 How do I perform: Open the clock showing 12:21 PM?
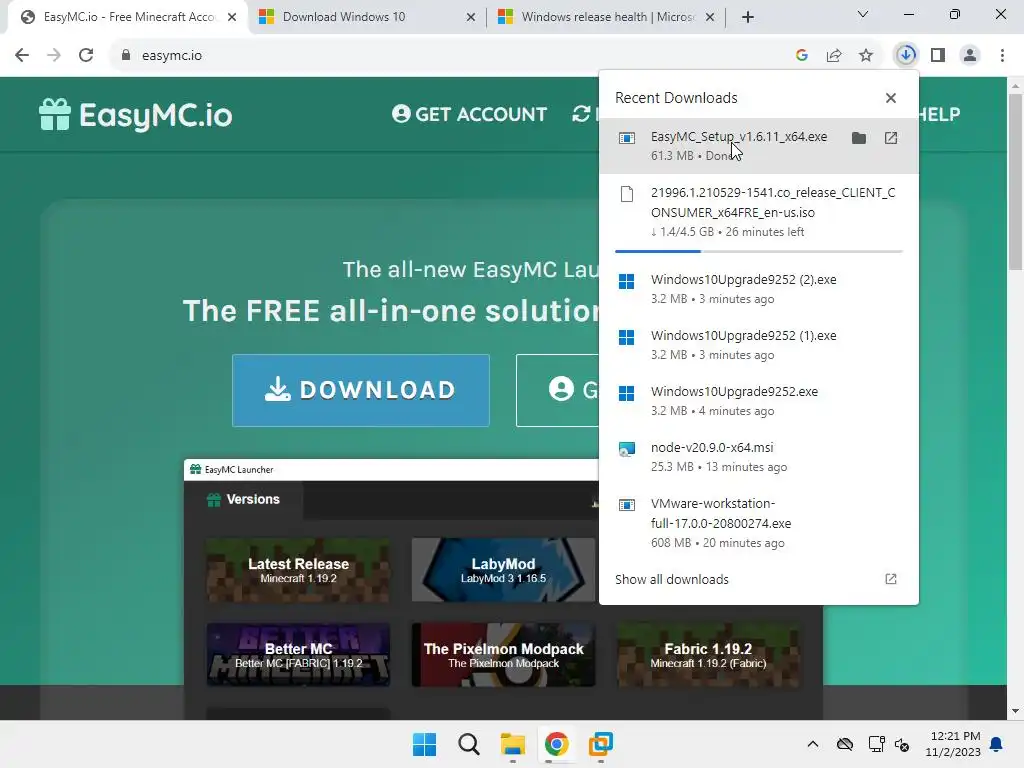[953, 744]
